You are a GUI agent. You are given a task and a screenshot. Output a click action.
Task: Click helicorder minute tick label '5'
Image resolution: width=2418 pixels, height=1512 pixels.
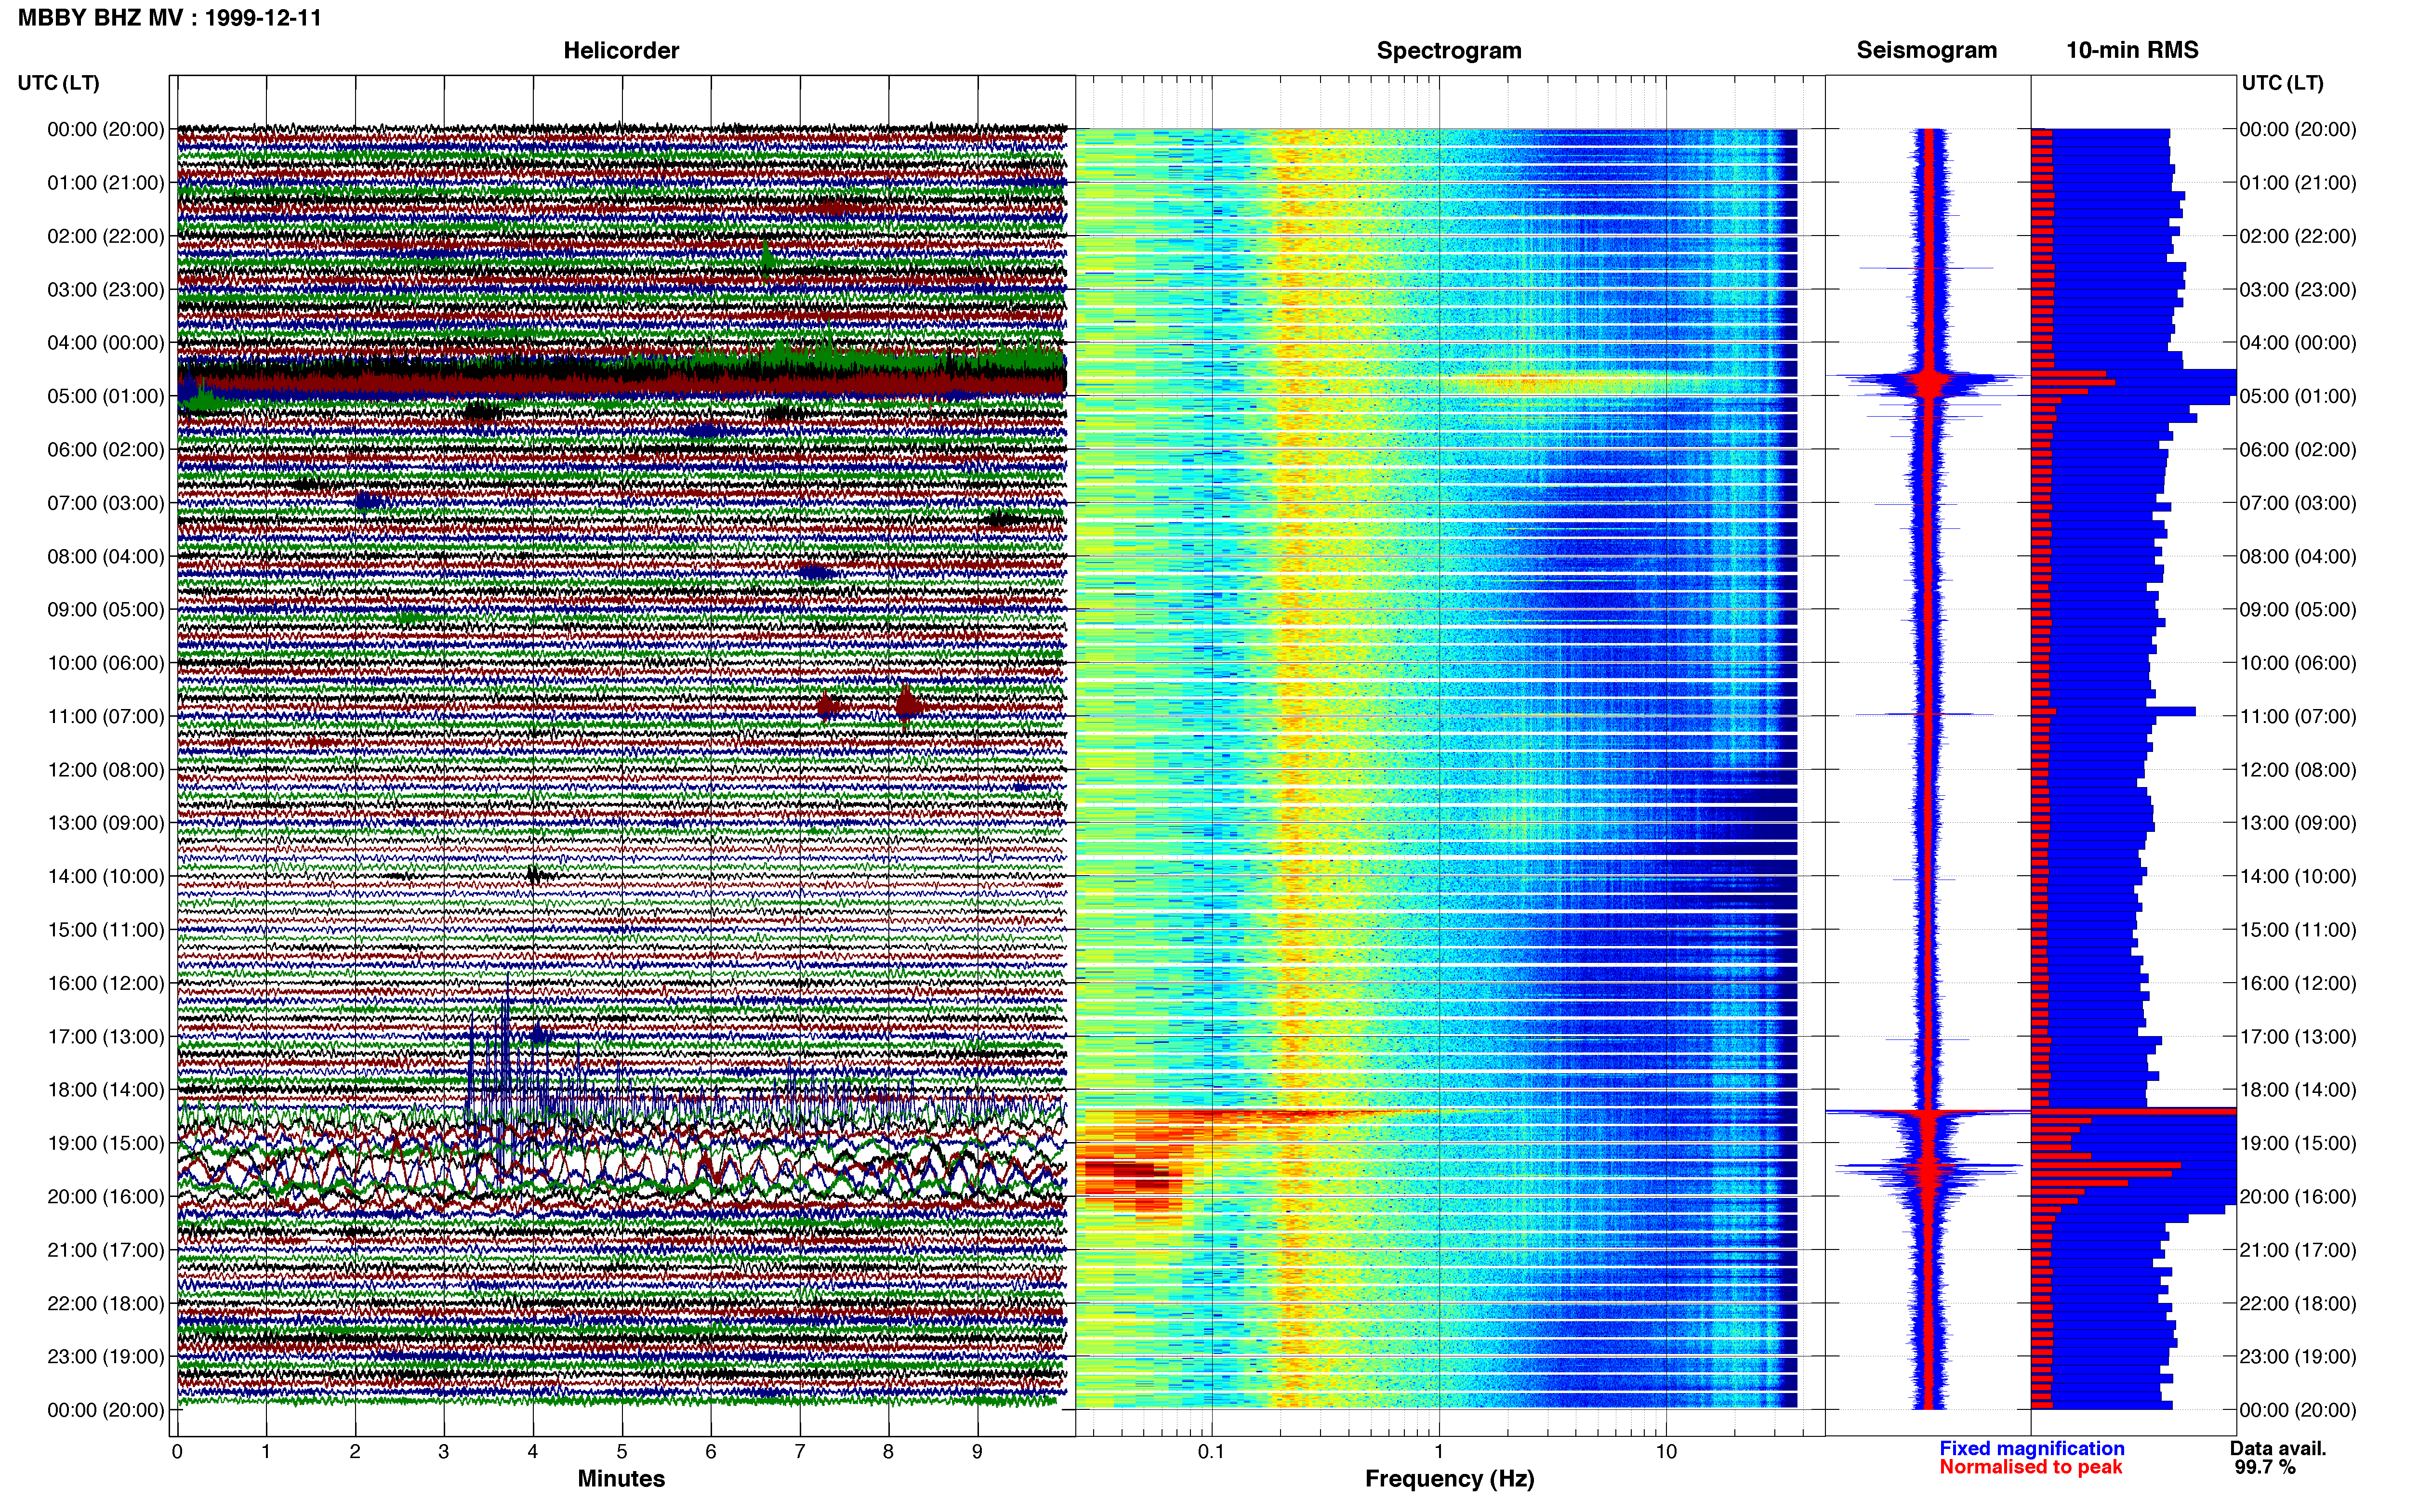(x=622, y=1451)
